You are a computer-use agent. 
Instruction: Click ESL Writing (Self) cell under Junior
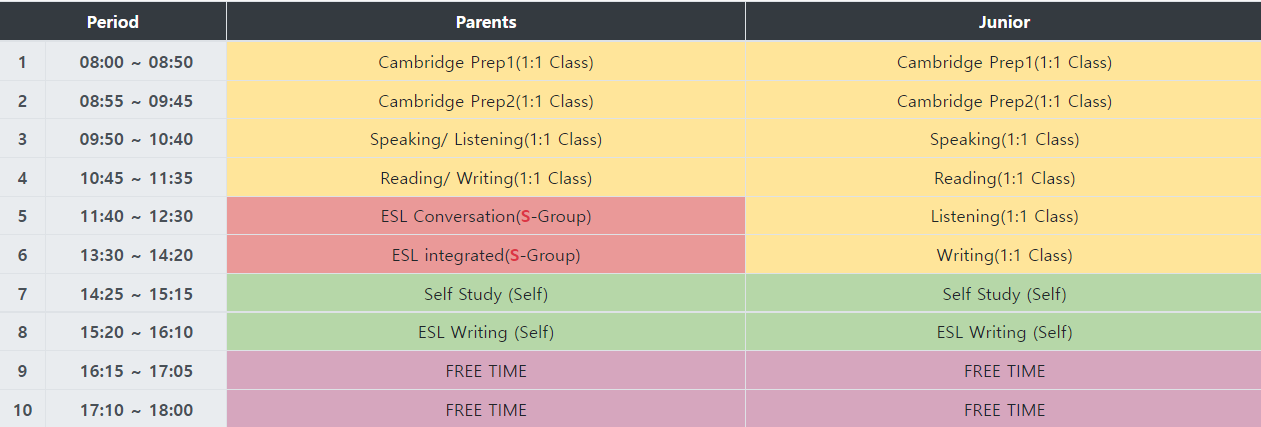[x=1003, y=332]
